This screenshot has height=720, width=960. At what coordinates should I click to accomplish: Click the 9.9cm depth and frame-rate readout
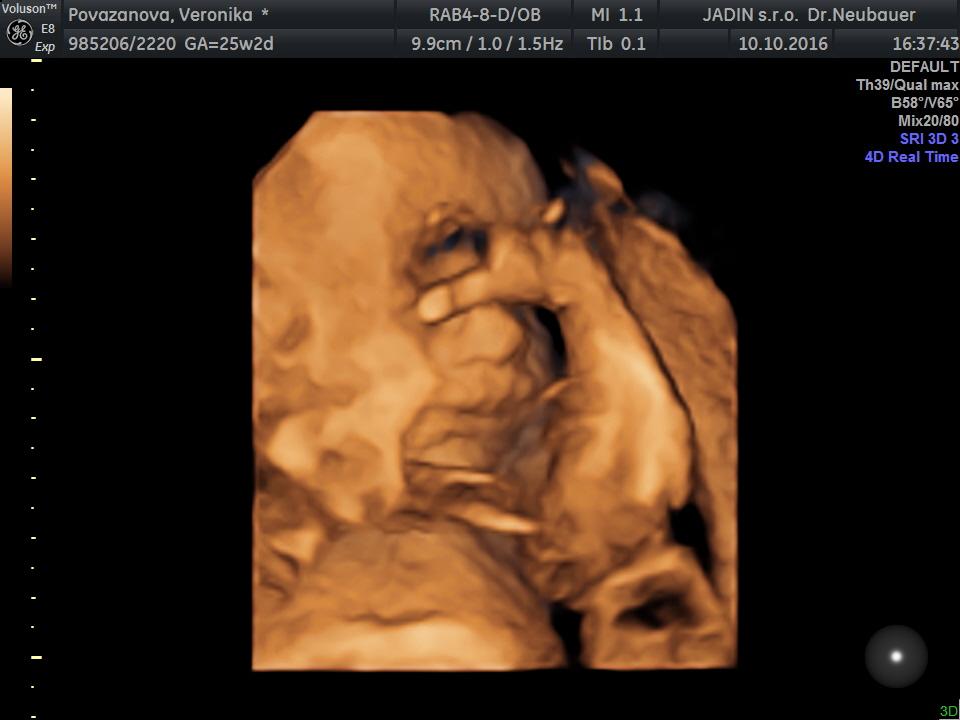pyautogui.click(x=487, y=44)
